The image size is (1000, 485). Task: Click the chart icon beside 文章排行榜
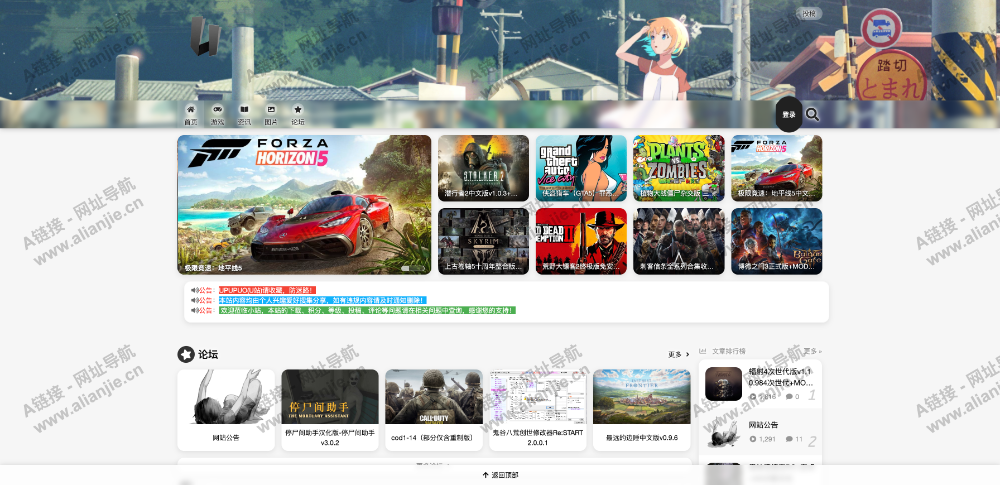pos(703,351)
